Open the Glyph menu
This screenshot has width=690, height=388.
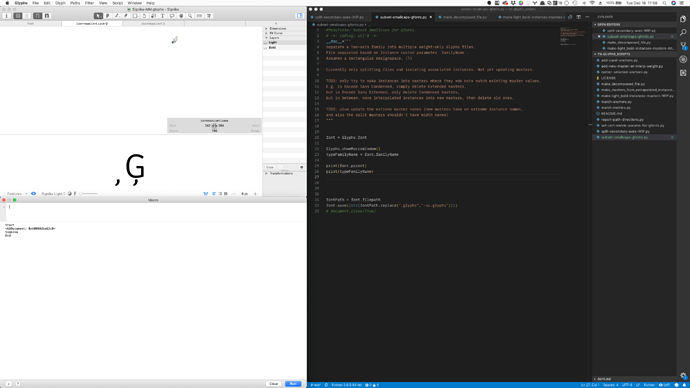(x=60, y=3)
